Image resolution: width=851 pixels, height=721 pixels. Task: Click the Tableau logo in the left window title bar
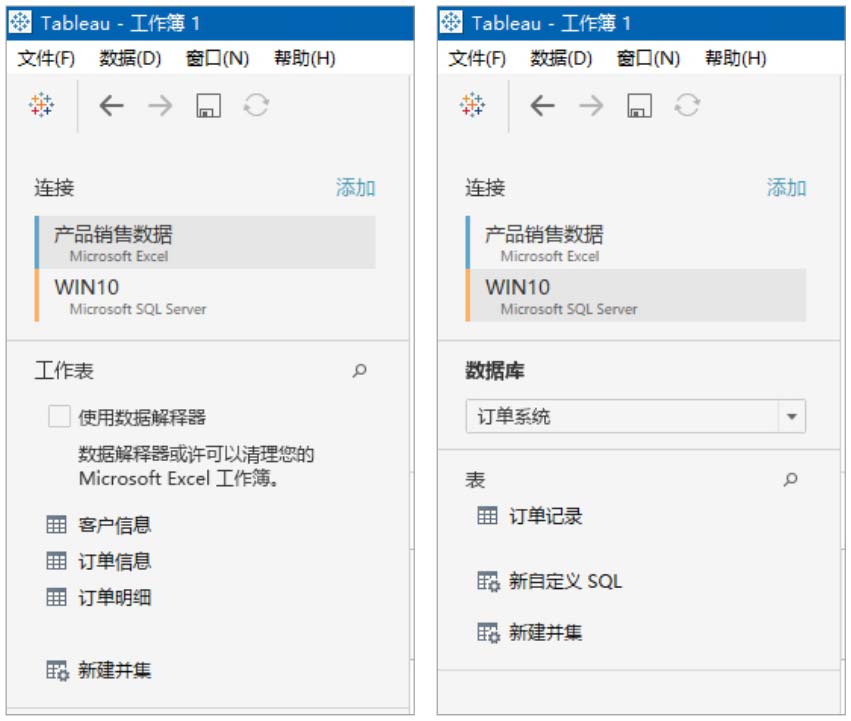tap(21, 23)
